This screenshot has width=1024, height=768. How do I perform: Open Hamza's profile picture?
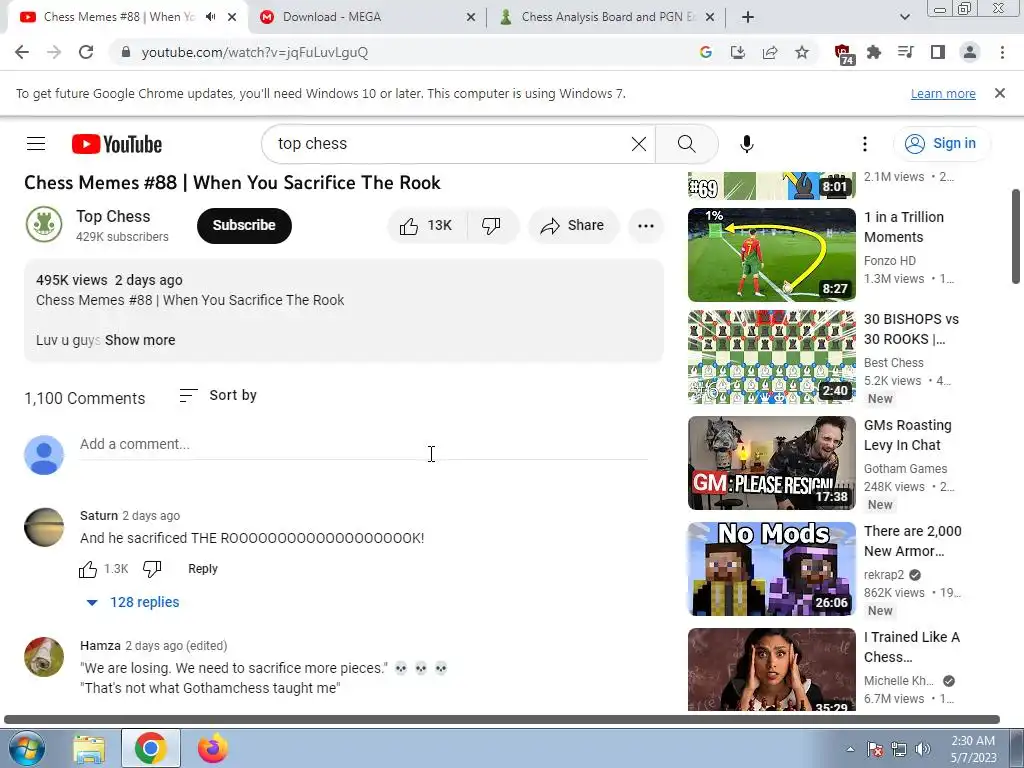coord(44,657)
